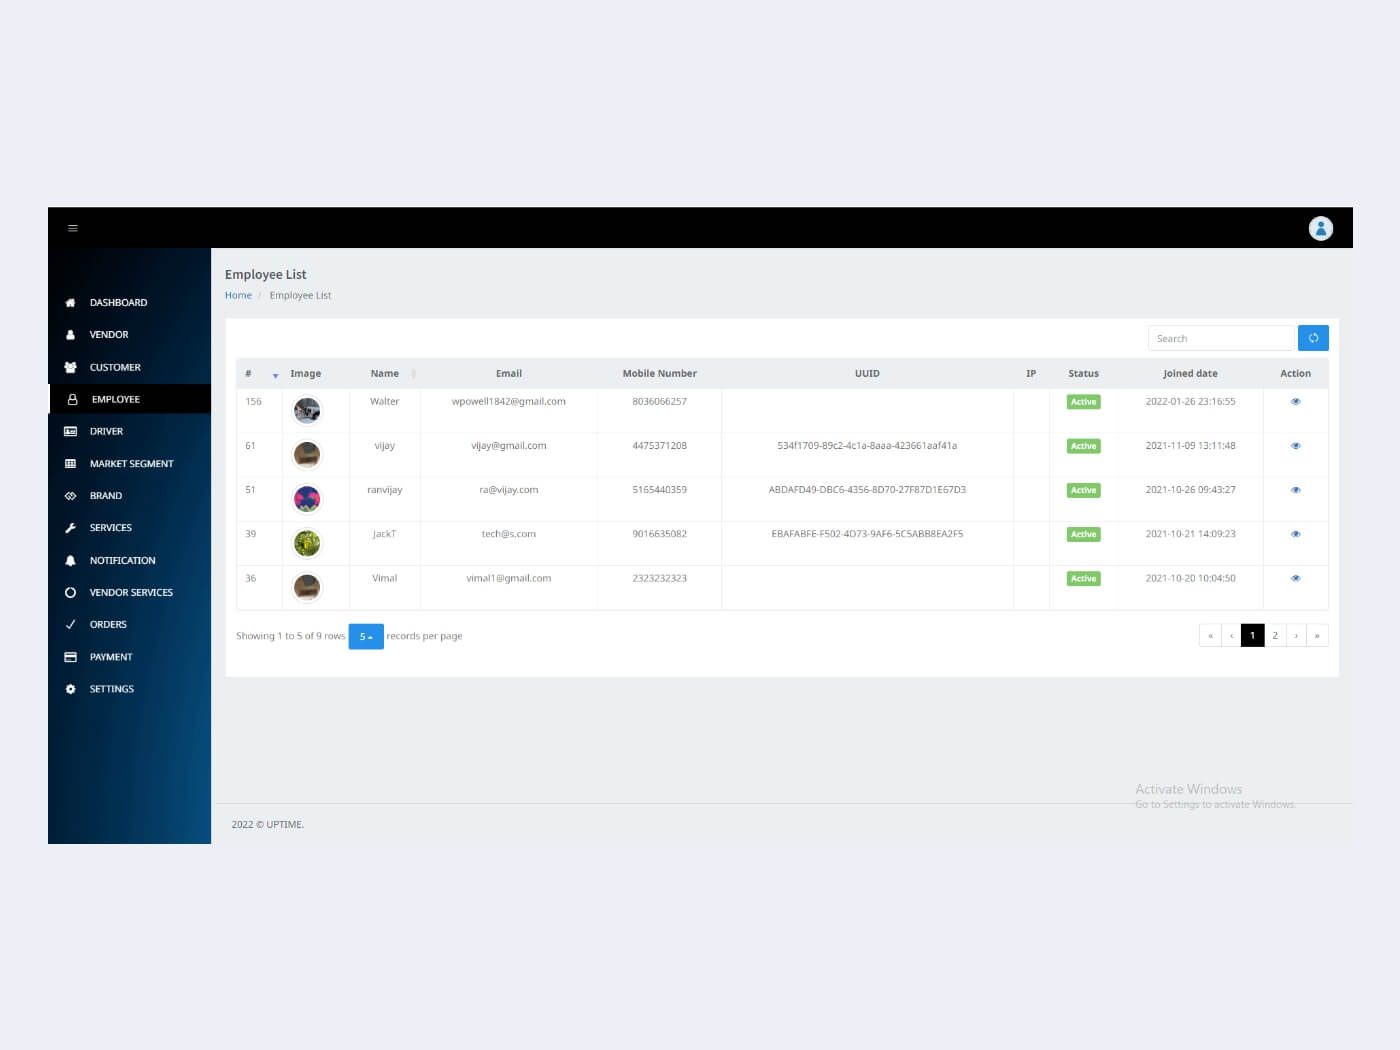Click the Payment card icon in sidebar
This screenshot has width=1400, height=1050.
pyautogui.click(x=70, y=657)
